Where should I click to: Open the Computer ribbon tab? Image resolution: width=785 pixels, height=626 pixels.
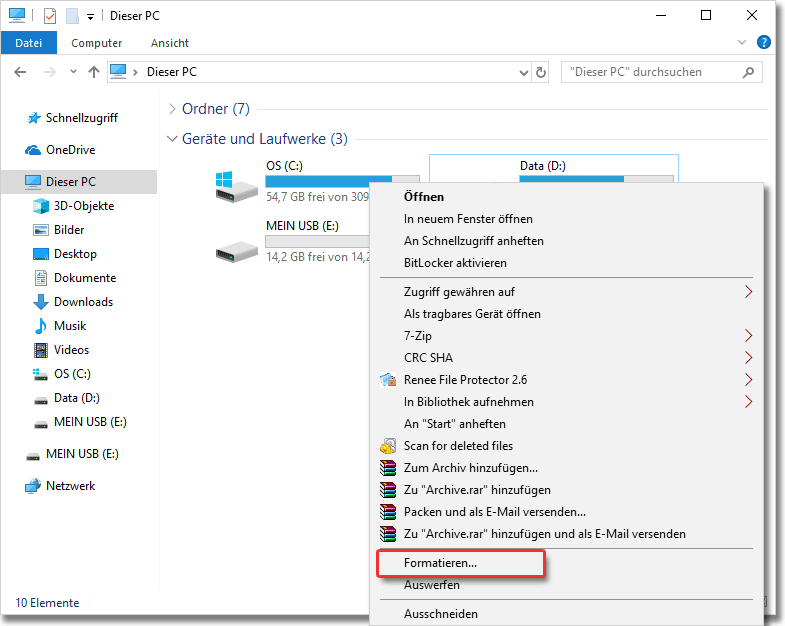(96, 43)
